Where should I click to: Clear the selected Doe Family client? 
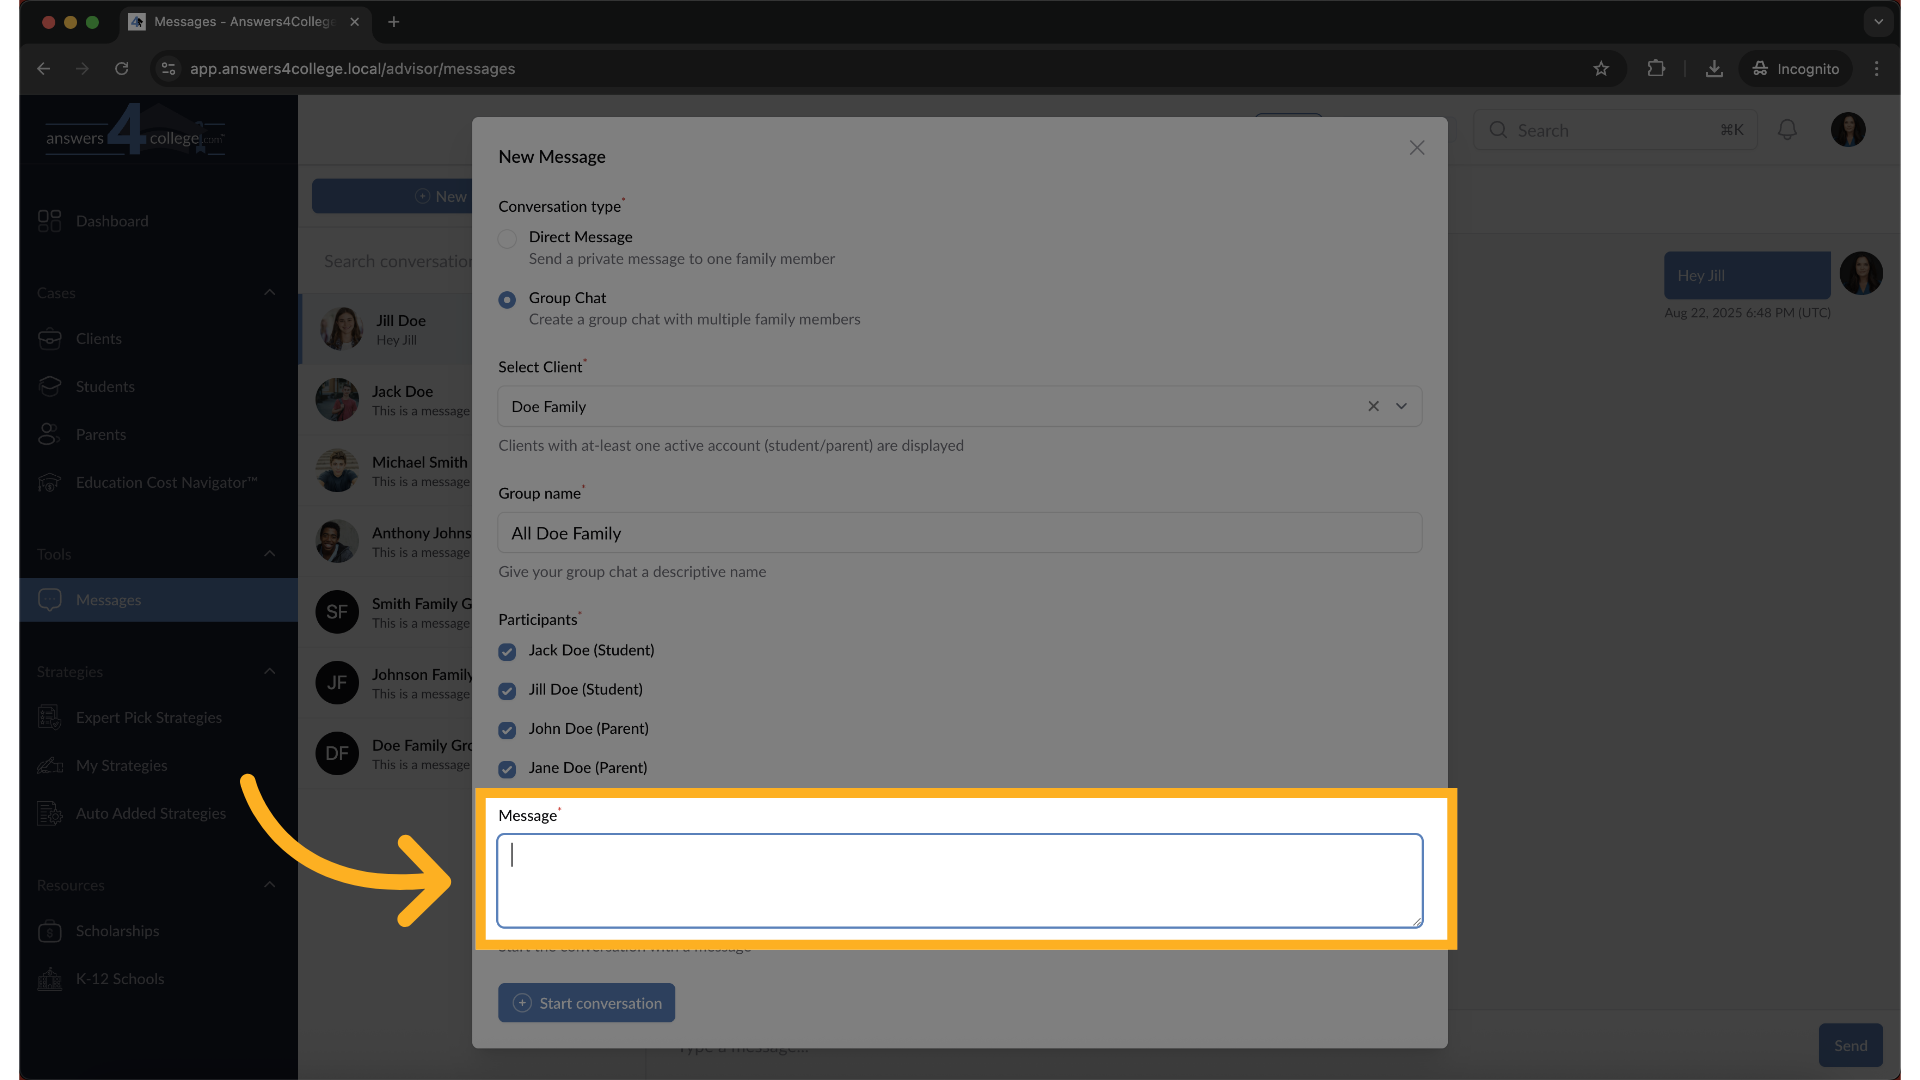coord(1373,406)
